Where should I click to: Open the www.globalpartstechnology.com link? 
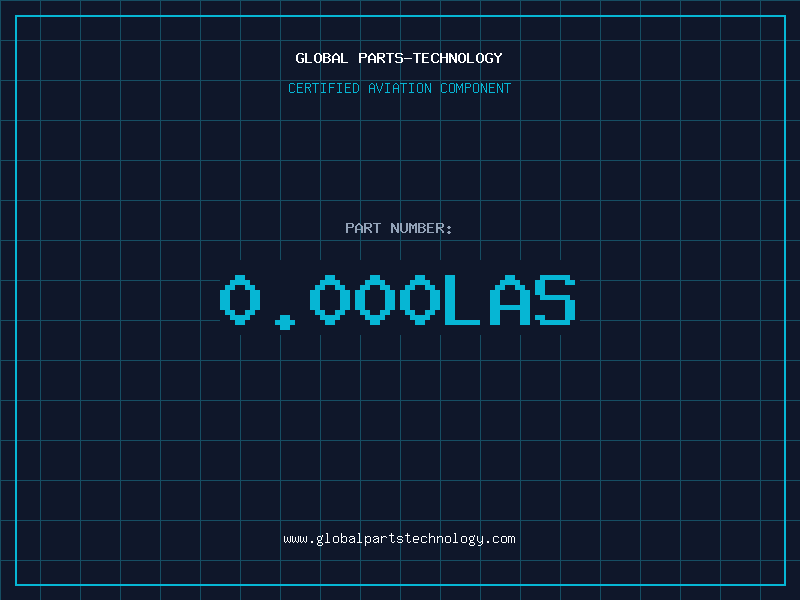point(399,539)
